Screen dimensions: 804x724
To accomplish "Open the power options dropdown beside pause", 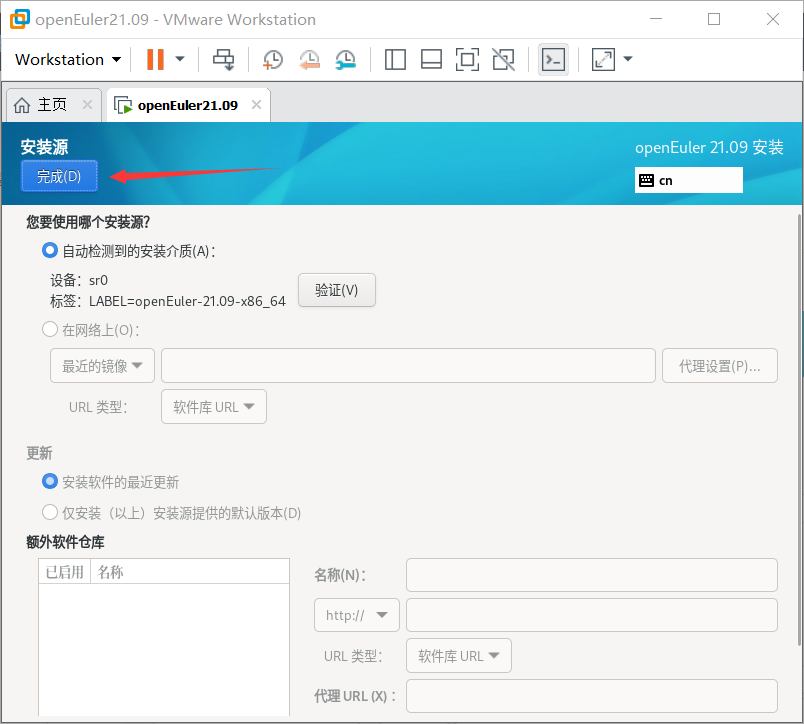I will tap(180, 59).
